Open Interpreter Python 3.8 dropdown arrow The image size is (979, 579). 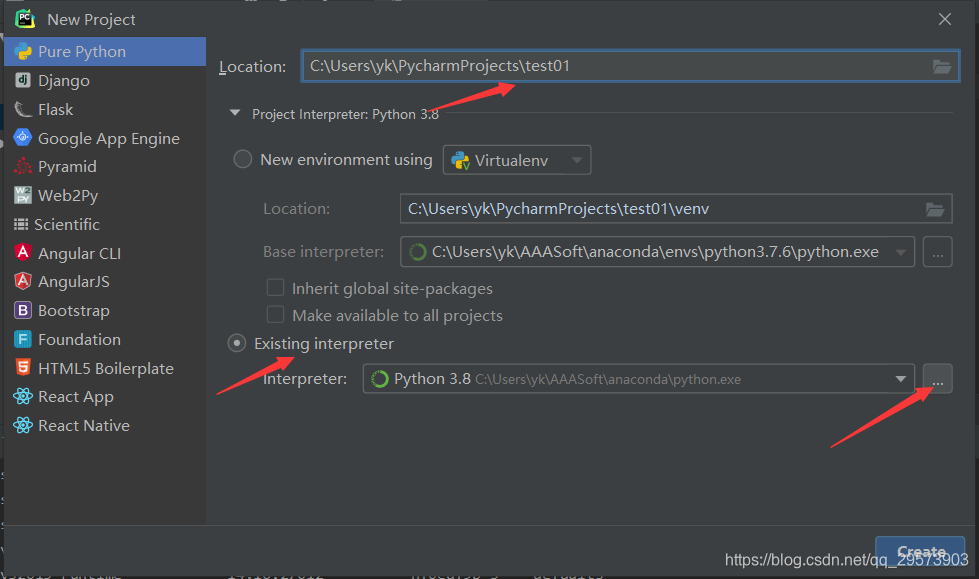pos(900,379)
